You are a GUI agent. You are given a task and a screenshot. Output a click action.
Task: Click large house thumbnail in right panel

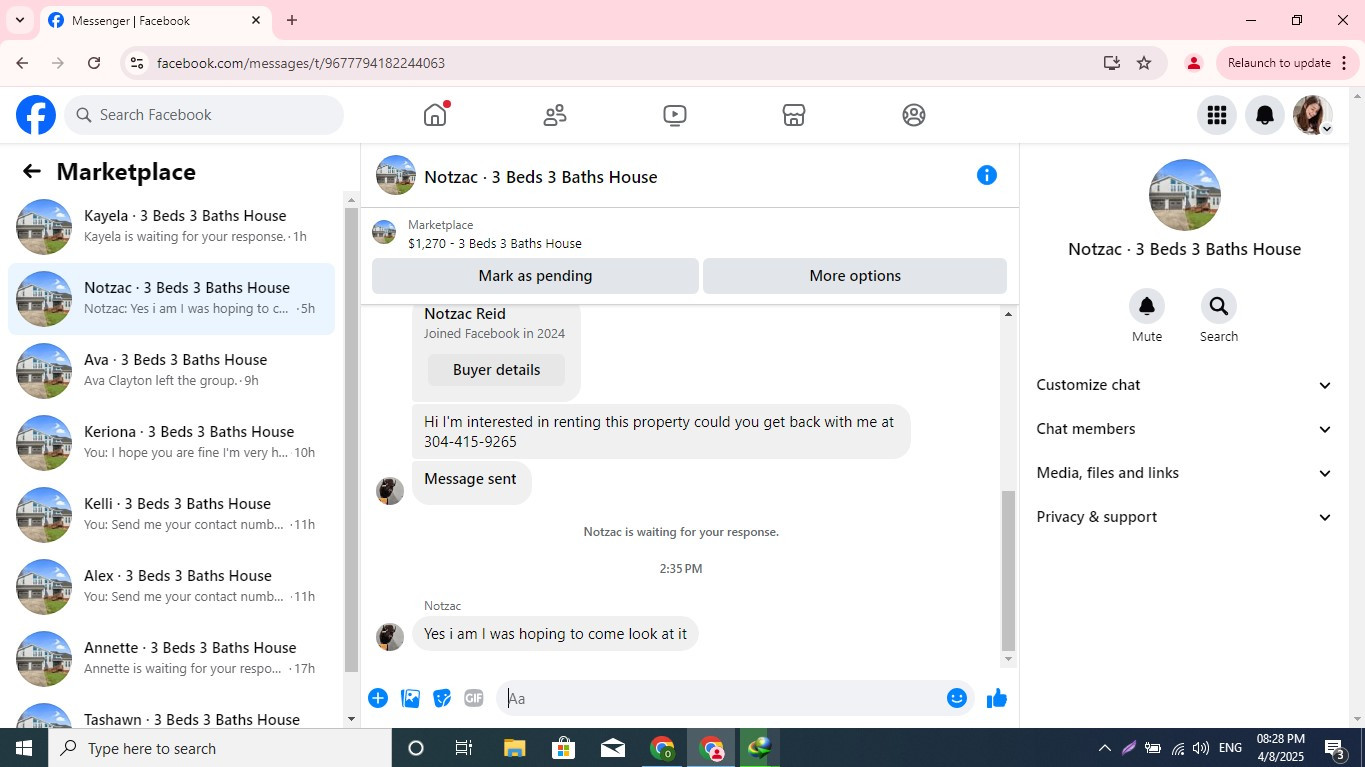pyautogui.click(x=1184, y=195)
